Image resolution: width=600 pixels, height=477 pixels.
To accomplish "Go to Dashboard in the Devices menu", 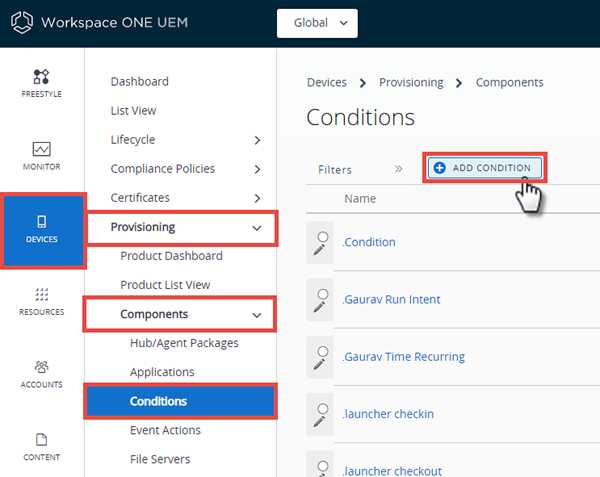I will (x=139, y=81).
